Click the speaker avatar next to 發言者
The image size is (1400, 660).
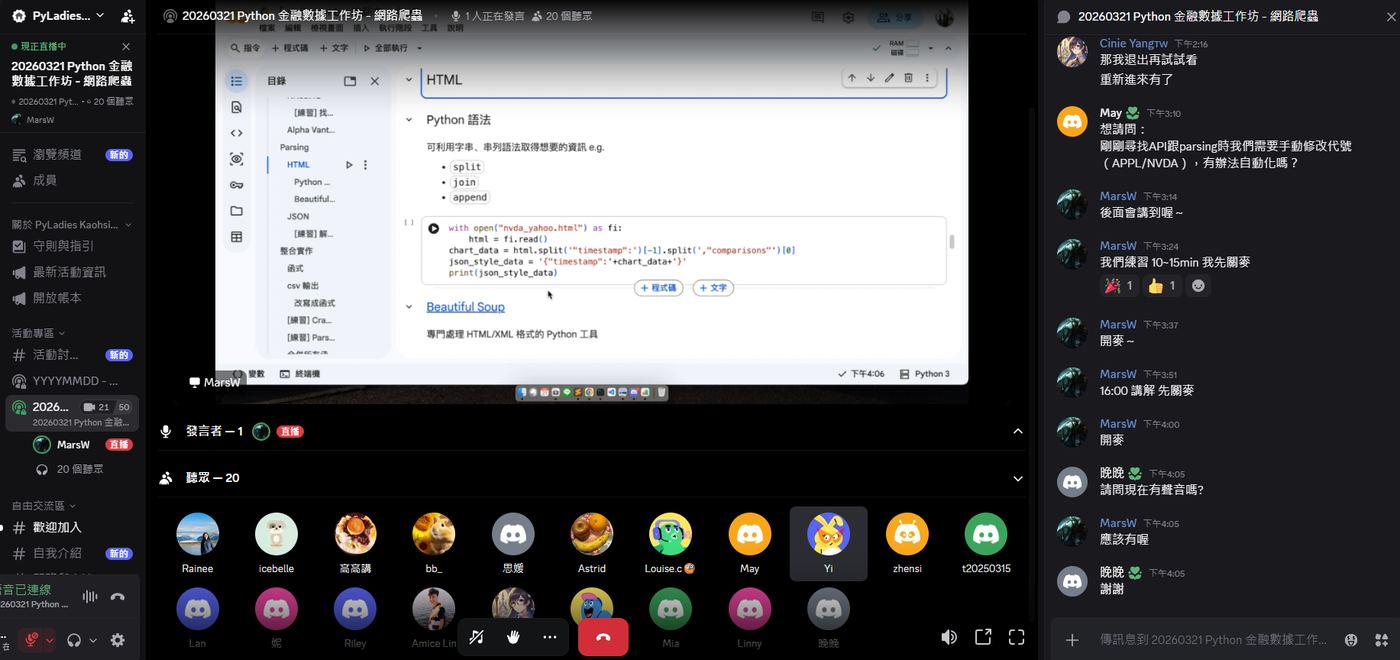click(x=261, y=431)
